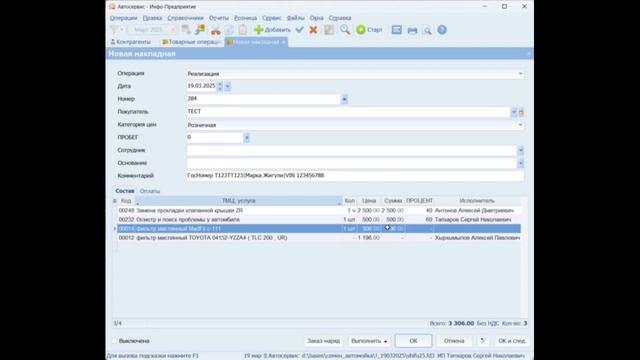This screenshot has width=640, height=360.
Task: Open the Сервис menu
Action: [x=271, y=18]
